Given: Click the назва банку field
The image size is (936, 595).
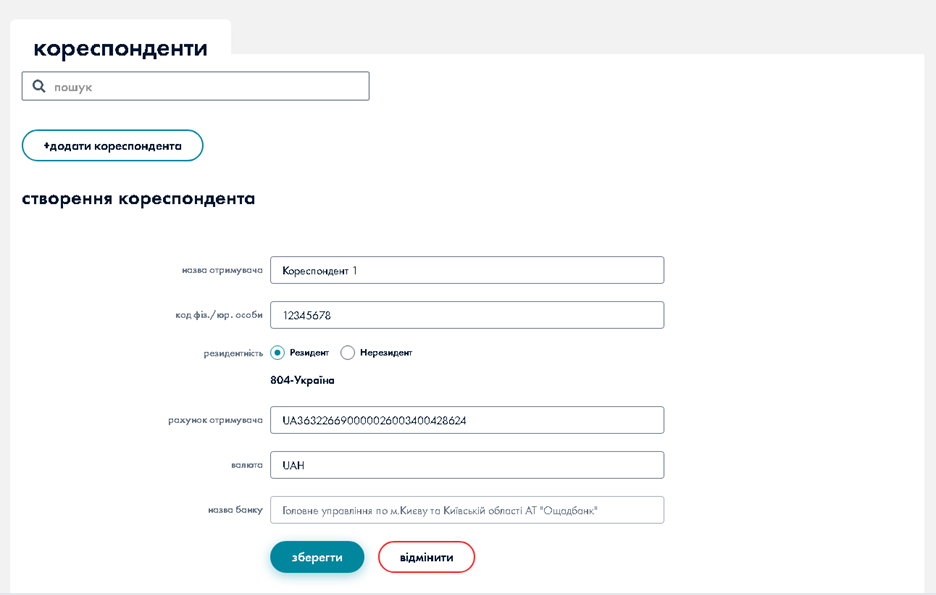Looking at the screenshot, I should [466, 510].
